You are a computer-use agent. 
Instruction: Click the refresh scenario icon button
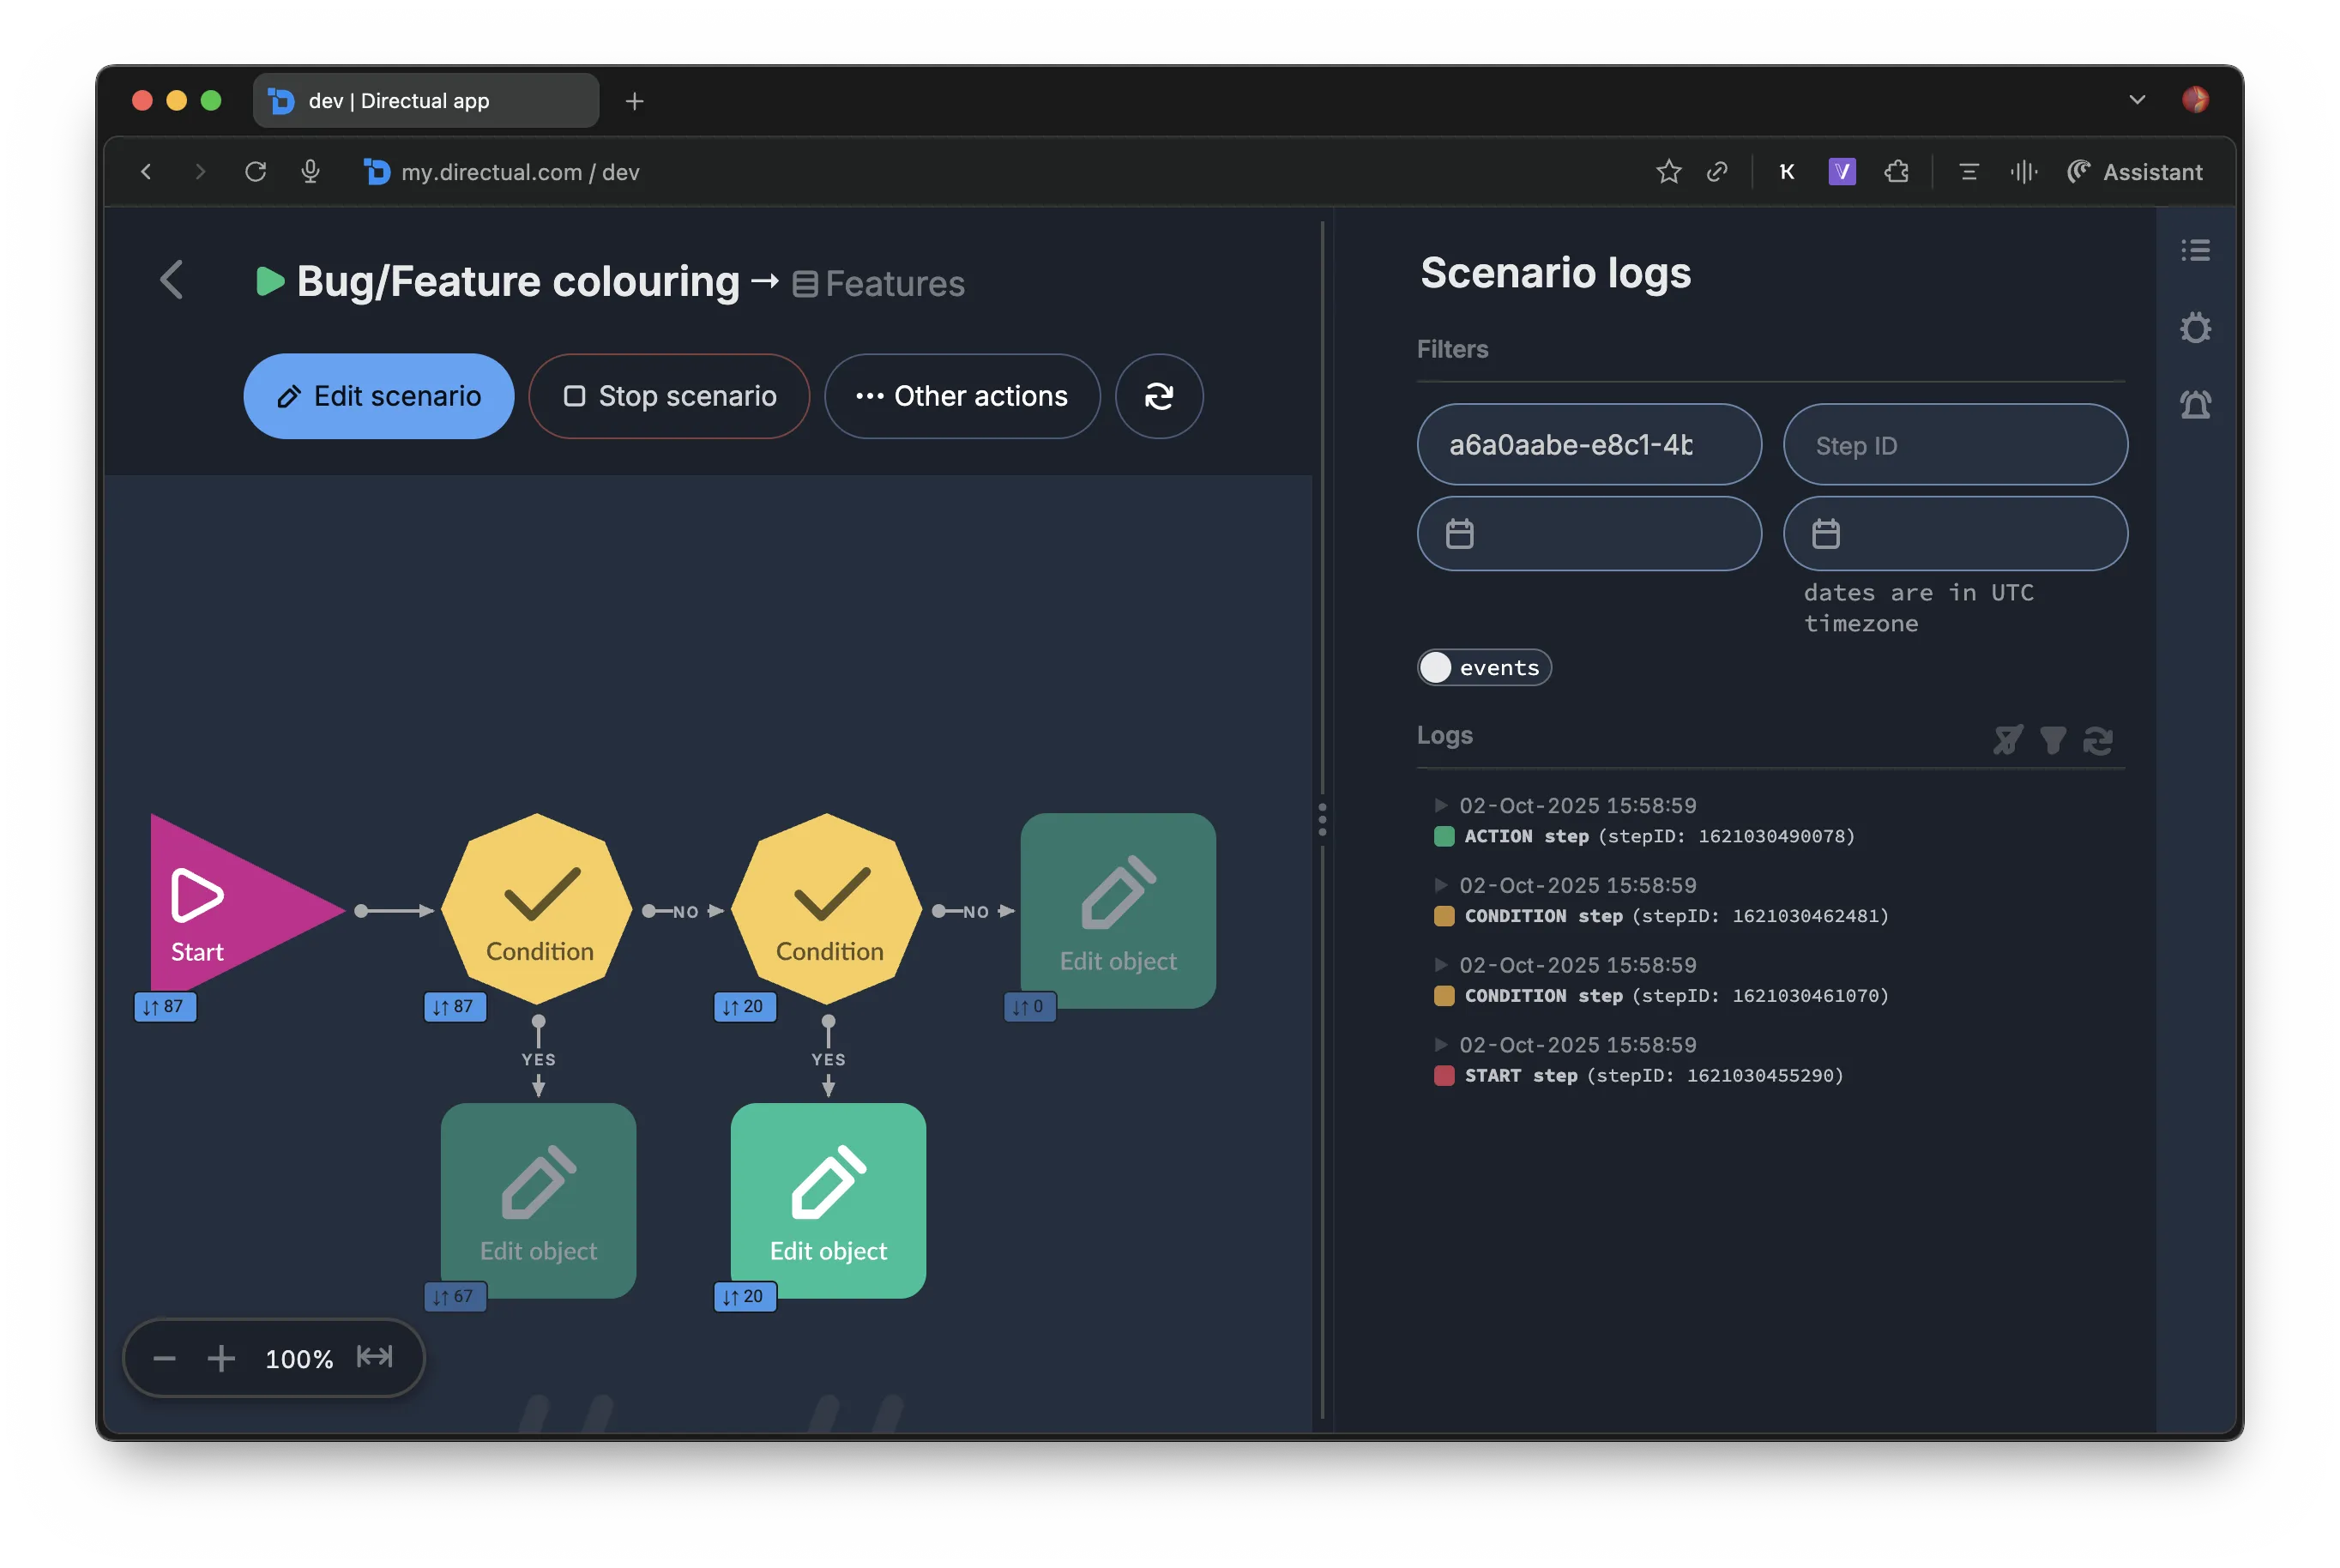click(1158, 396)
